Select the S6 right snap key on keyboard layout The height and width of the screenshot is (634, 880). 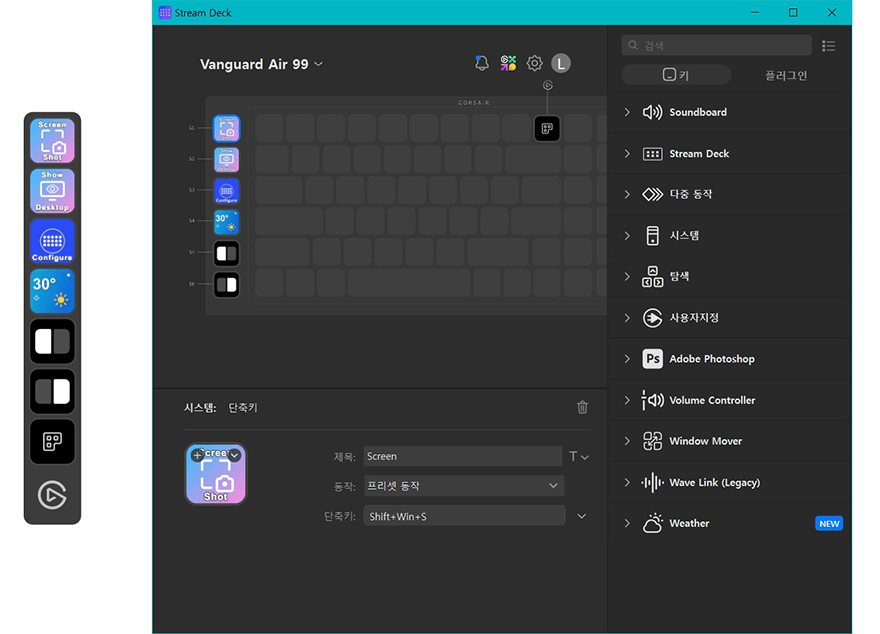(x=227, y=284)
